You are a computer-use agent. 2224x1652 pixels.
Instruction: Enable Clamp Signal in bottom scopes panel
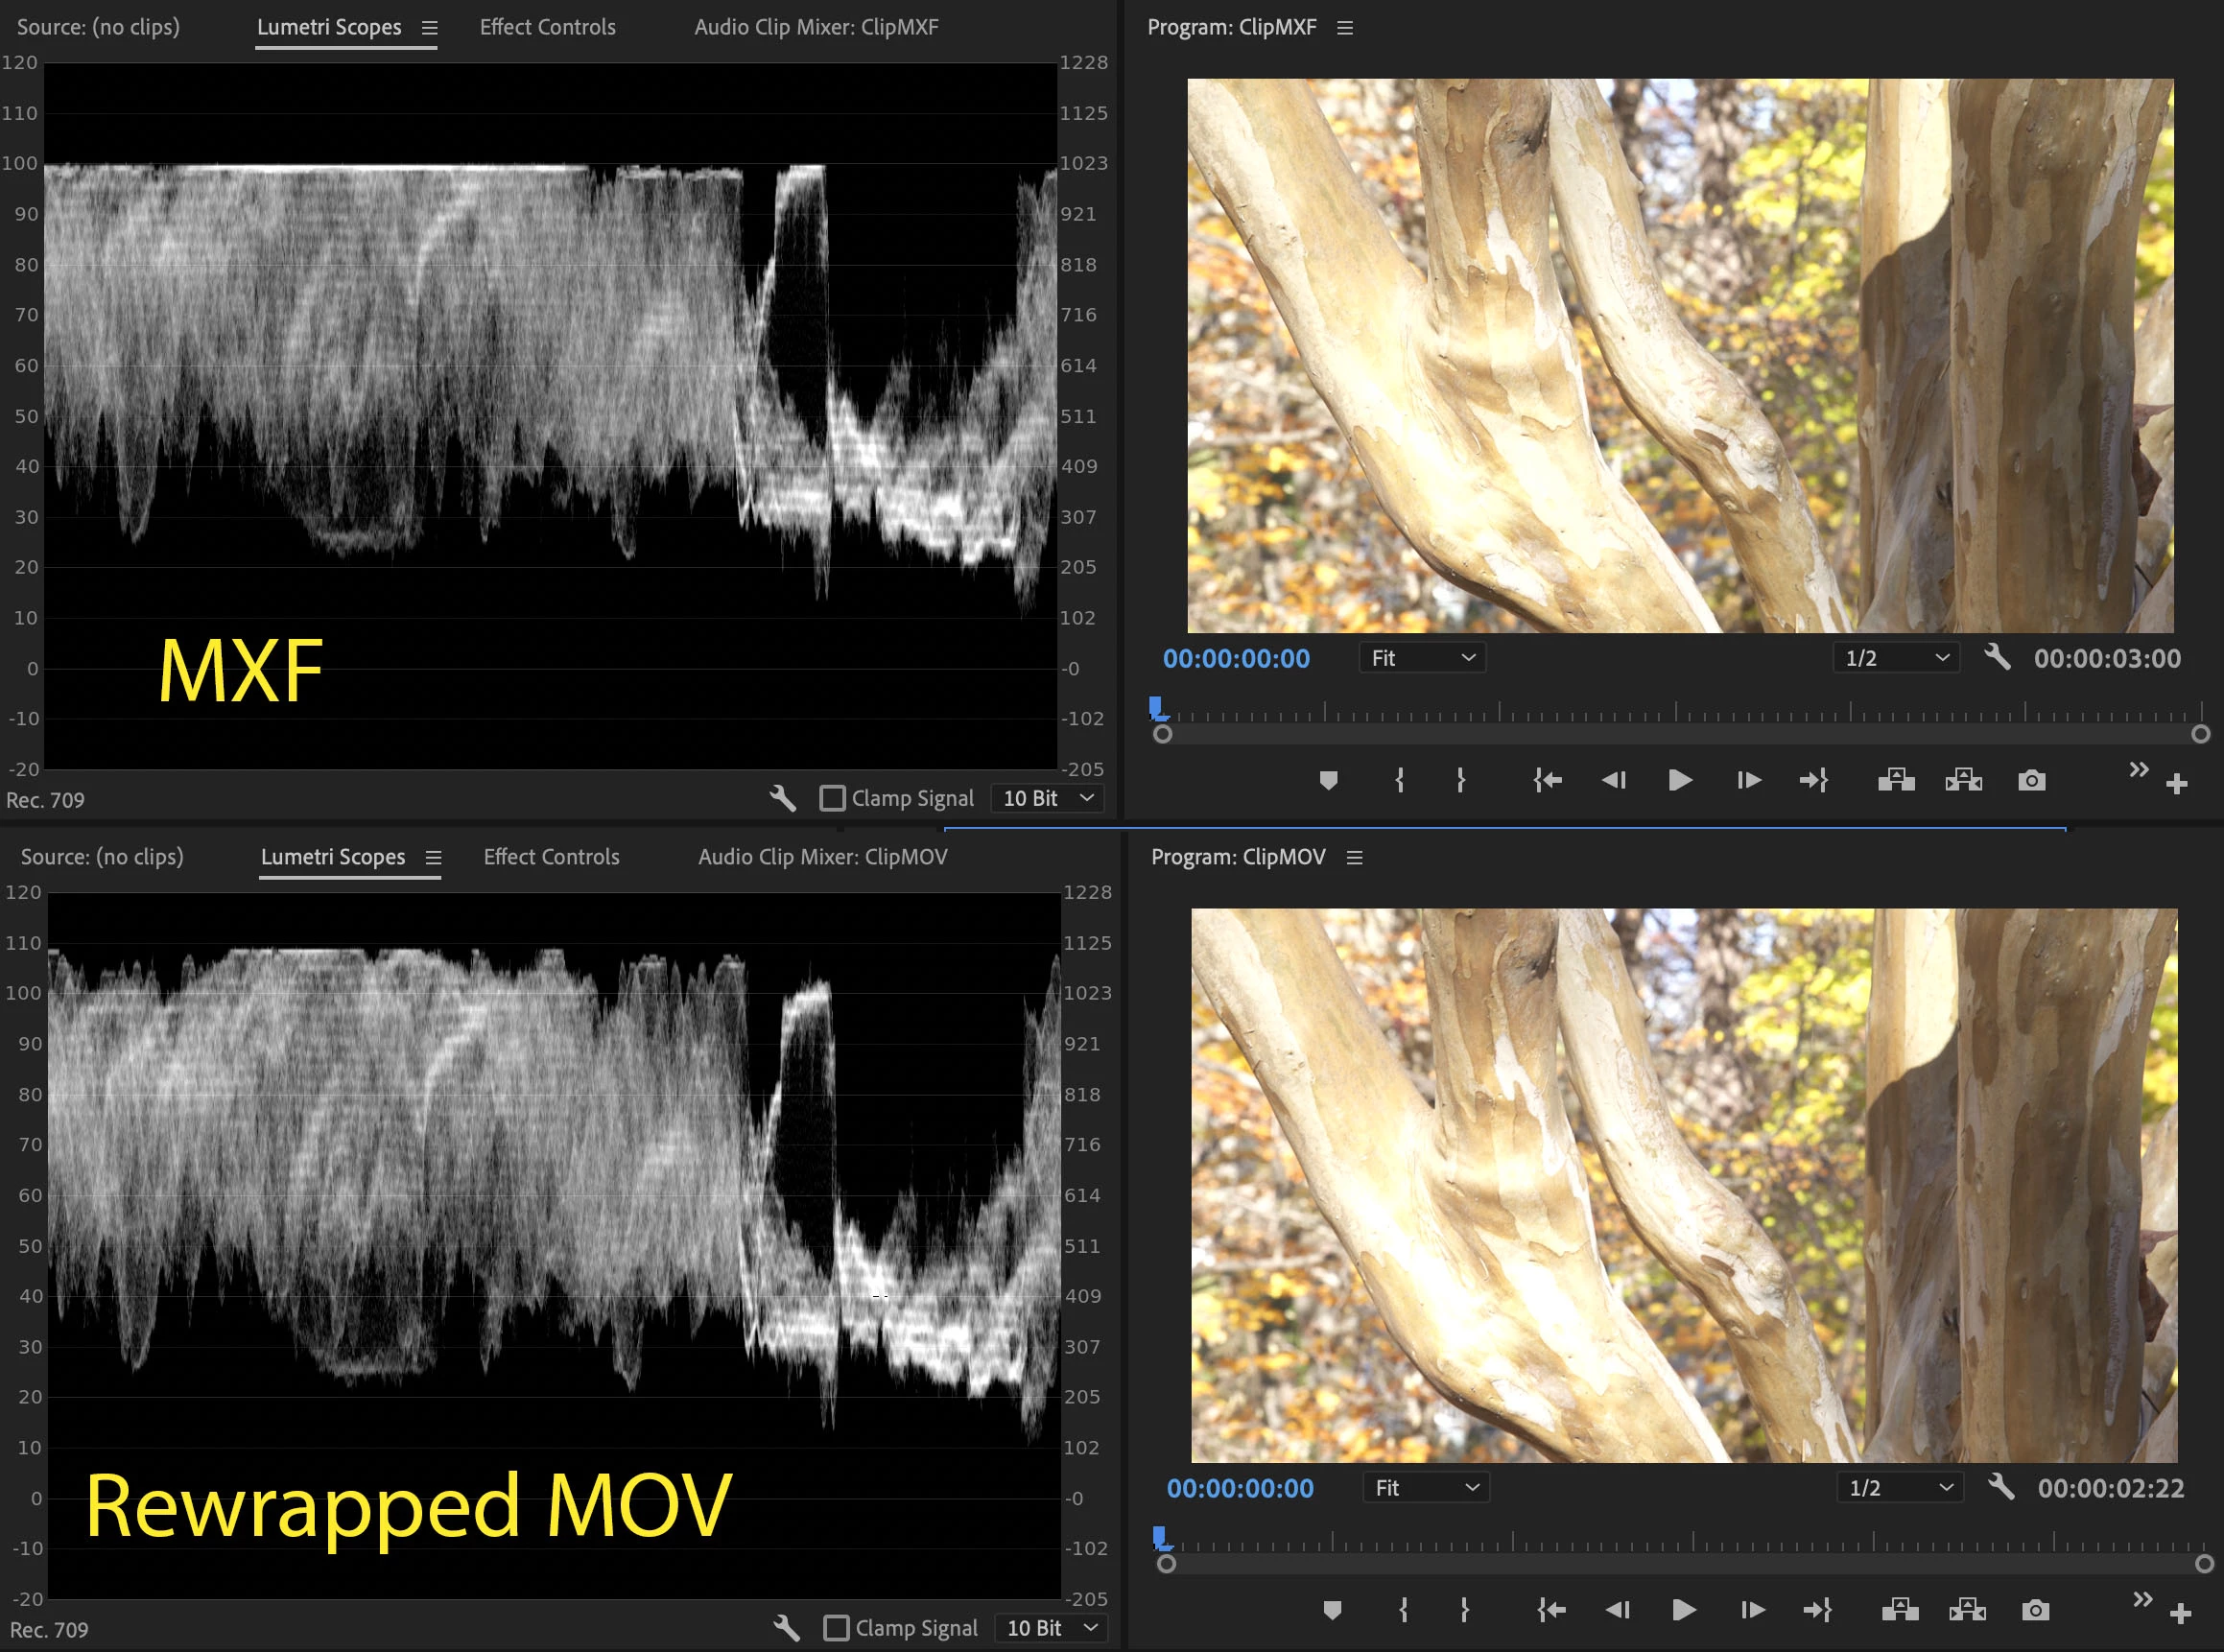pos(836,1628)
